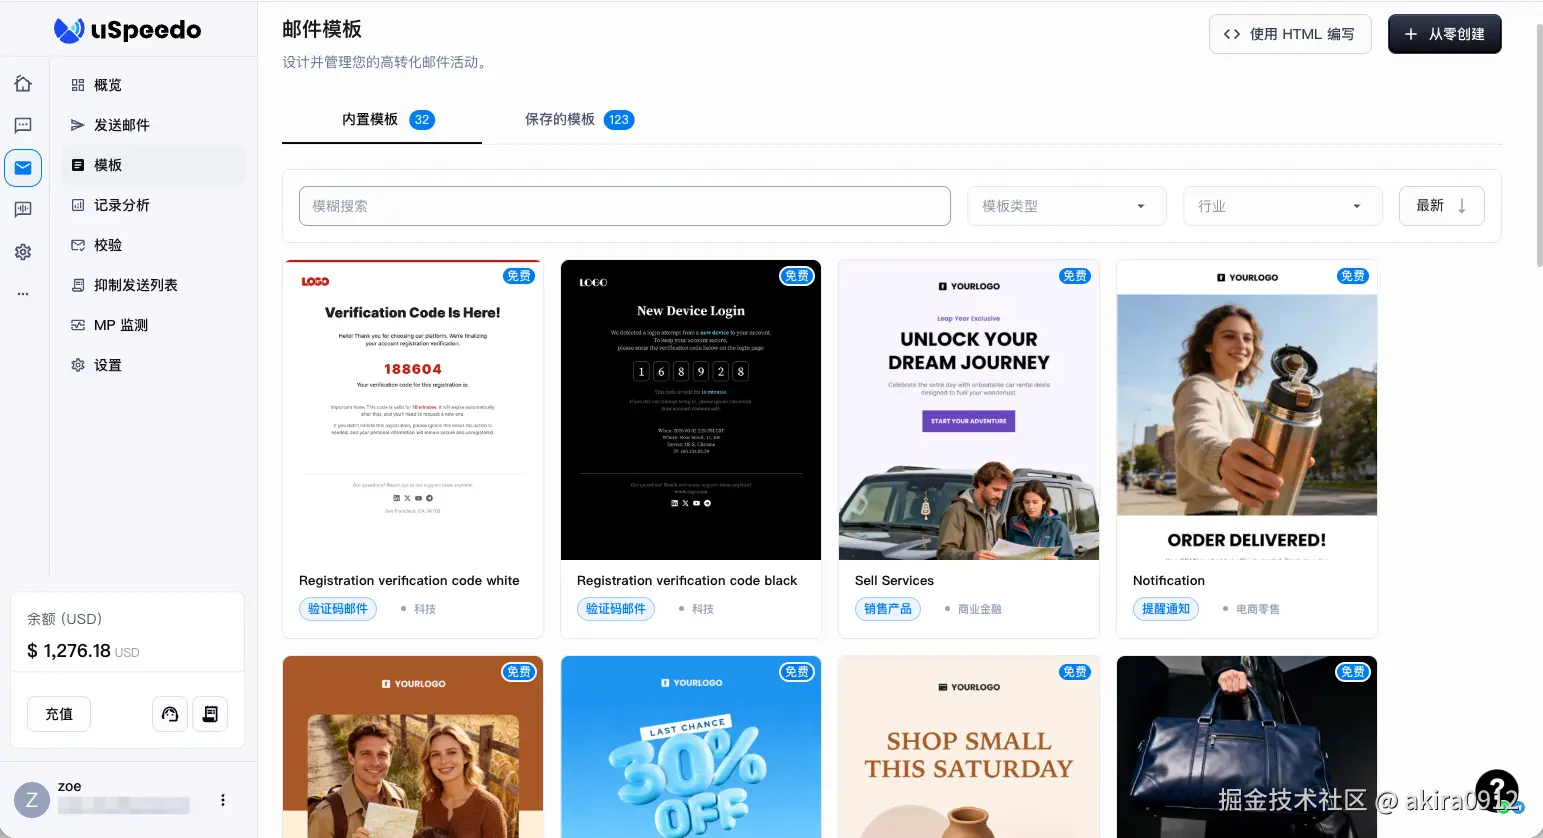Screen dimensions: 1543x838
Task: Open 记录分析 in the sidebar
Action: [x=154, y=205]
